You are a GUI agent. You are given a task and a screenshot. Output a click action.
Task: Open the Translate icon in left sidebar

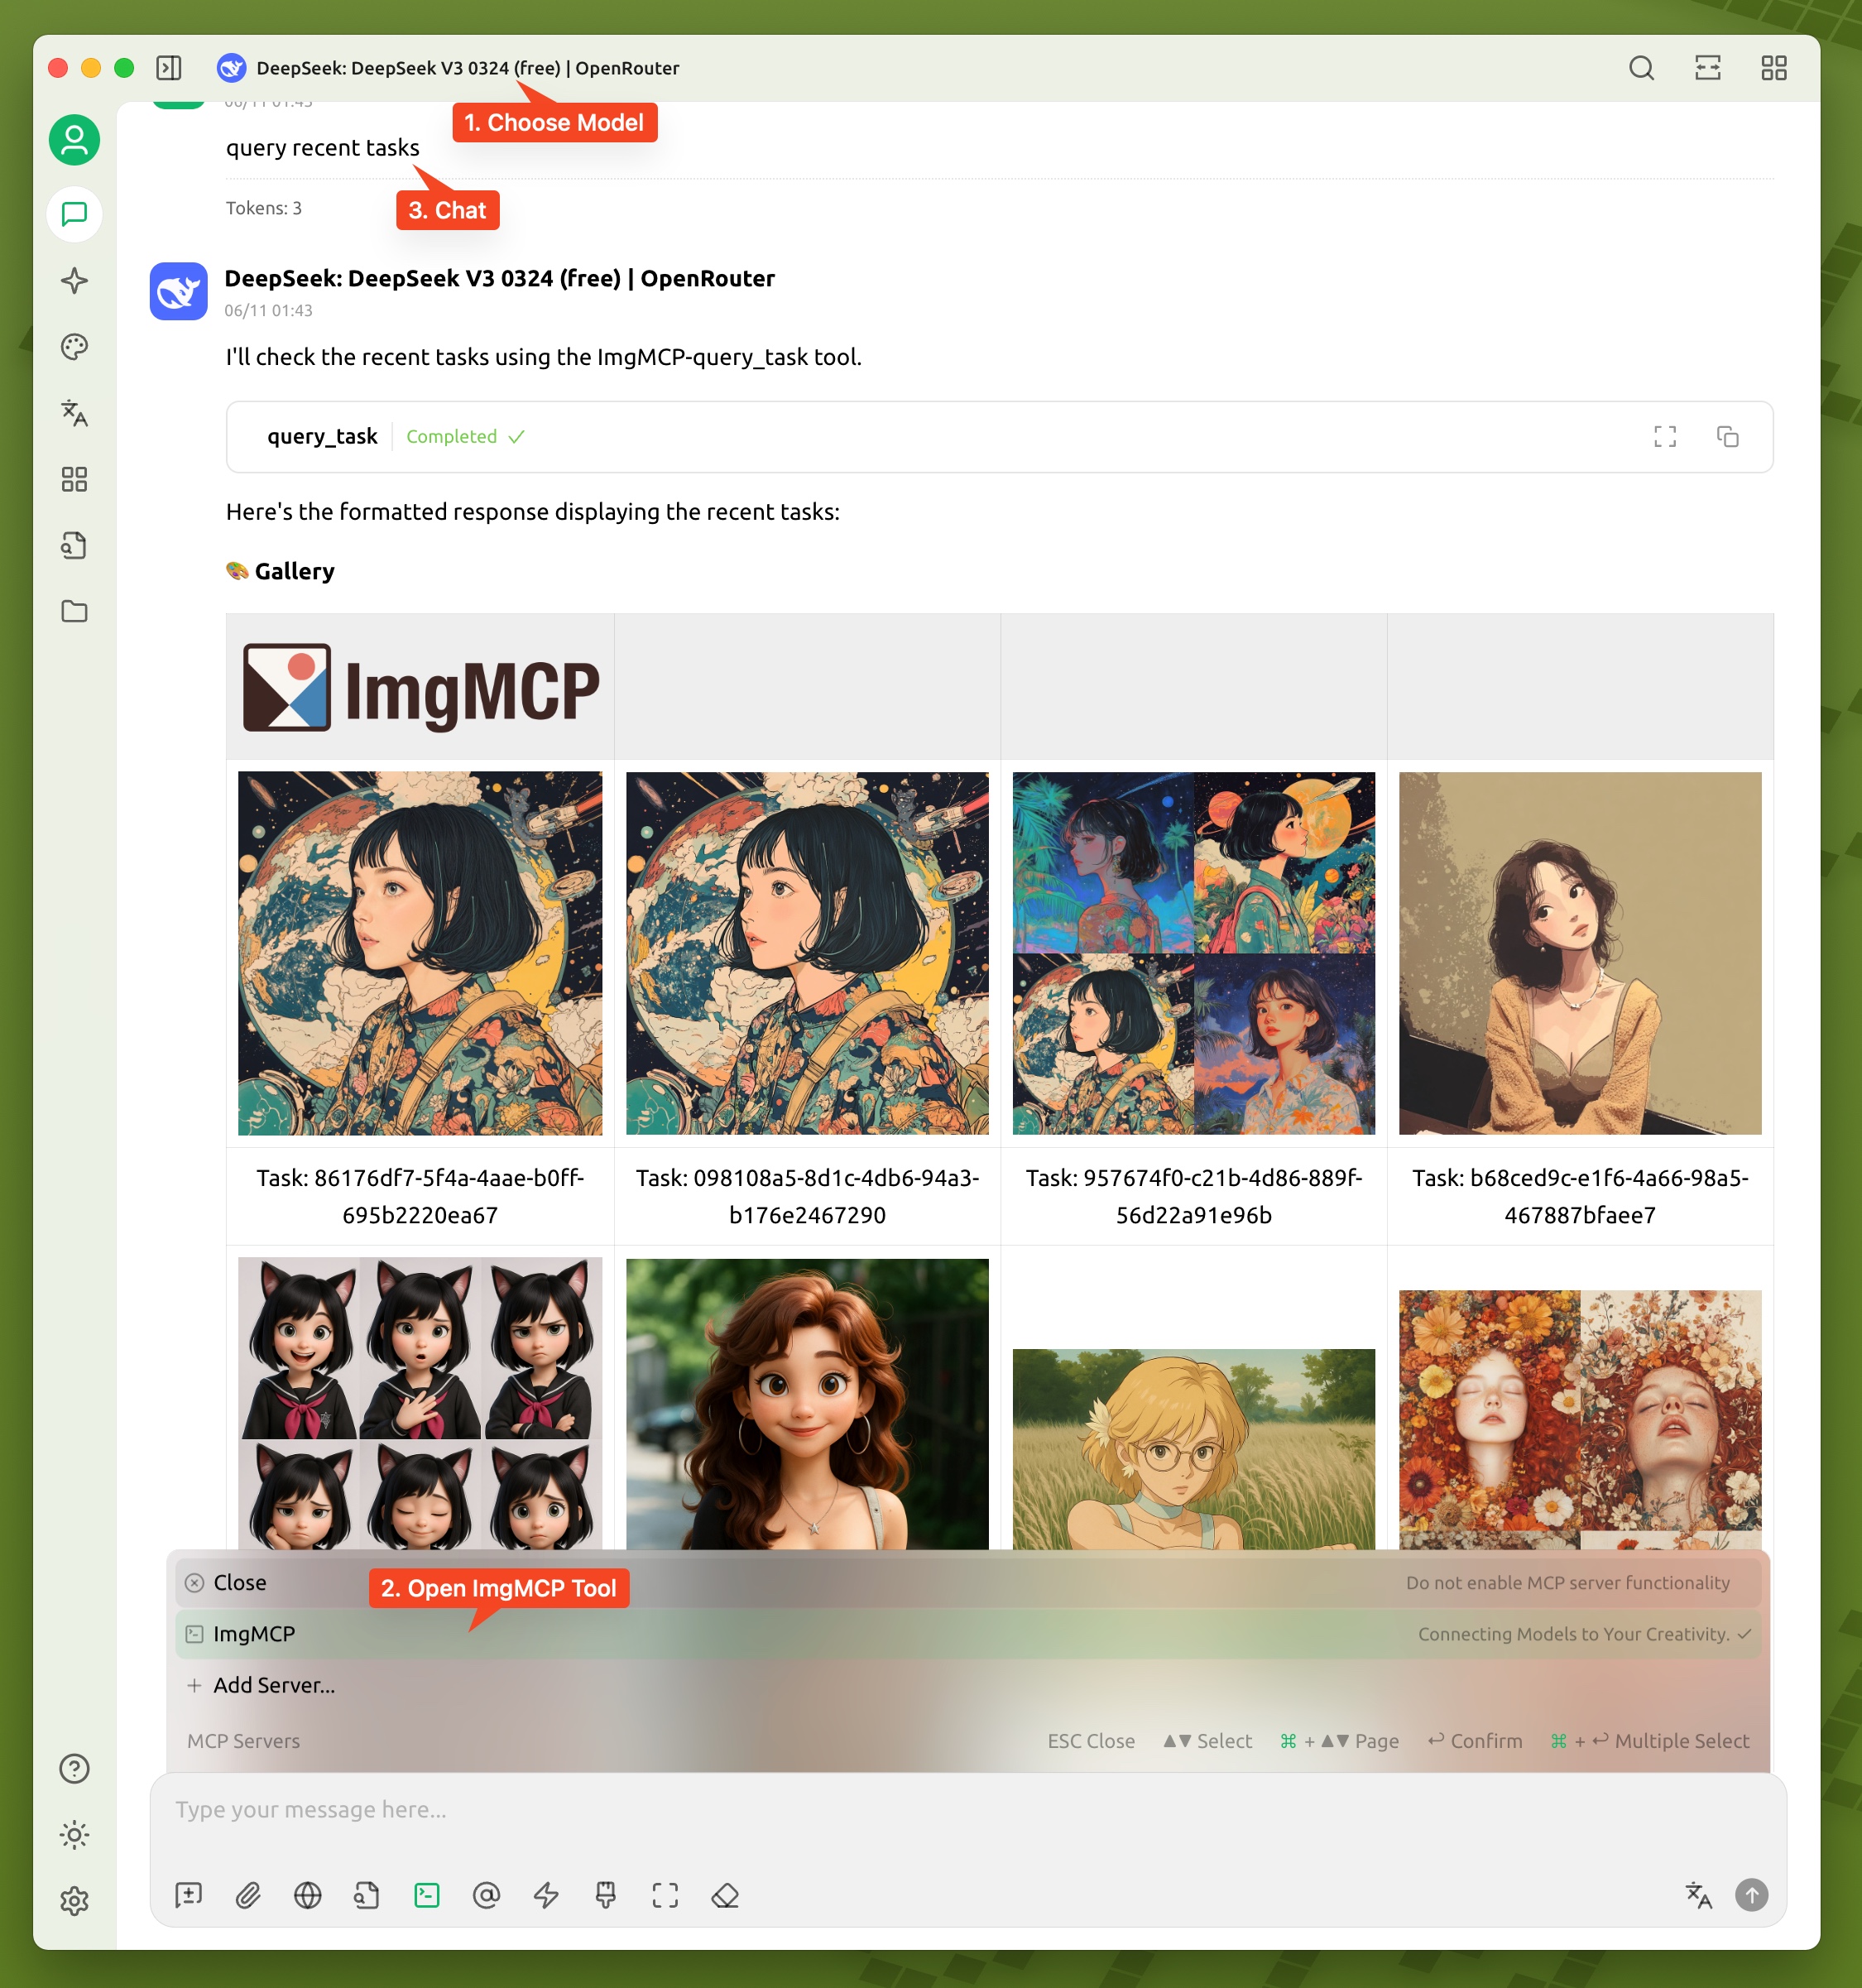(x=74, y=413)
